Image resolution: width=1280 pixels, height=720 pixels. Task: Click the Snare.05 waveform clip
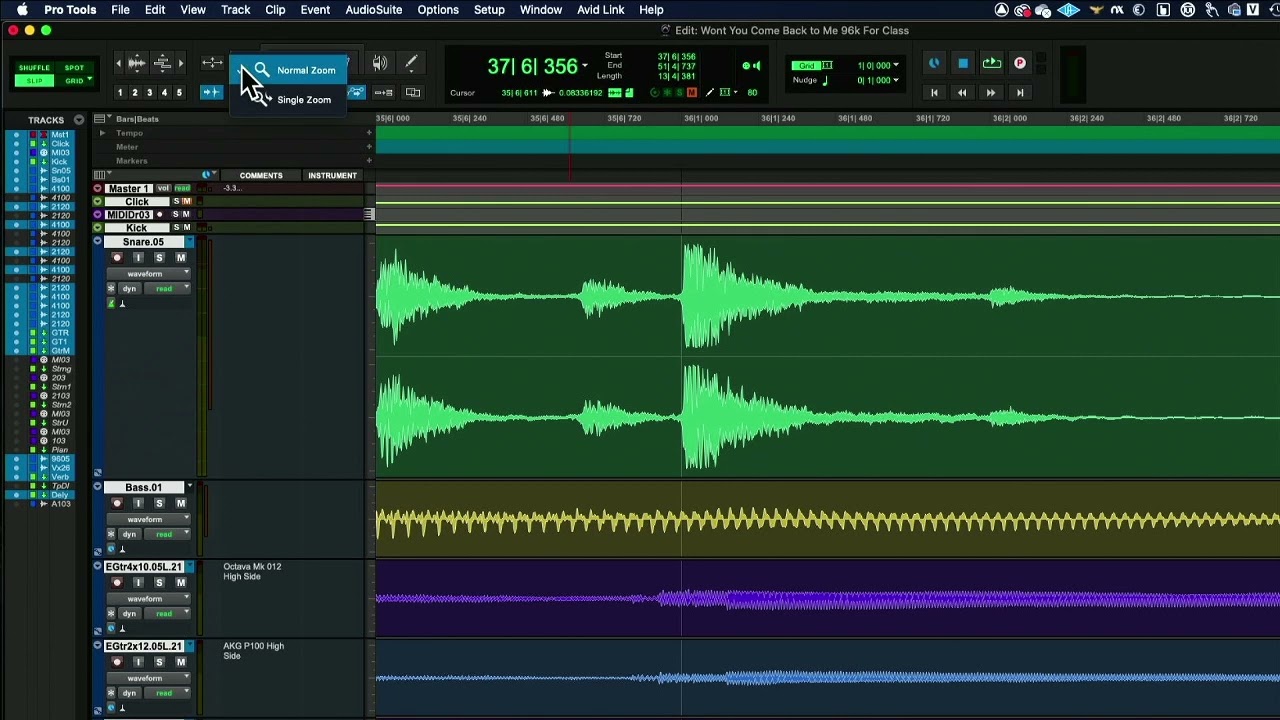click(828, 357)
